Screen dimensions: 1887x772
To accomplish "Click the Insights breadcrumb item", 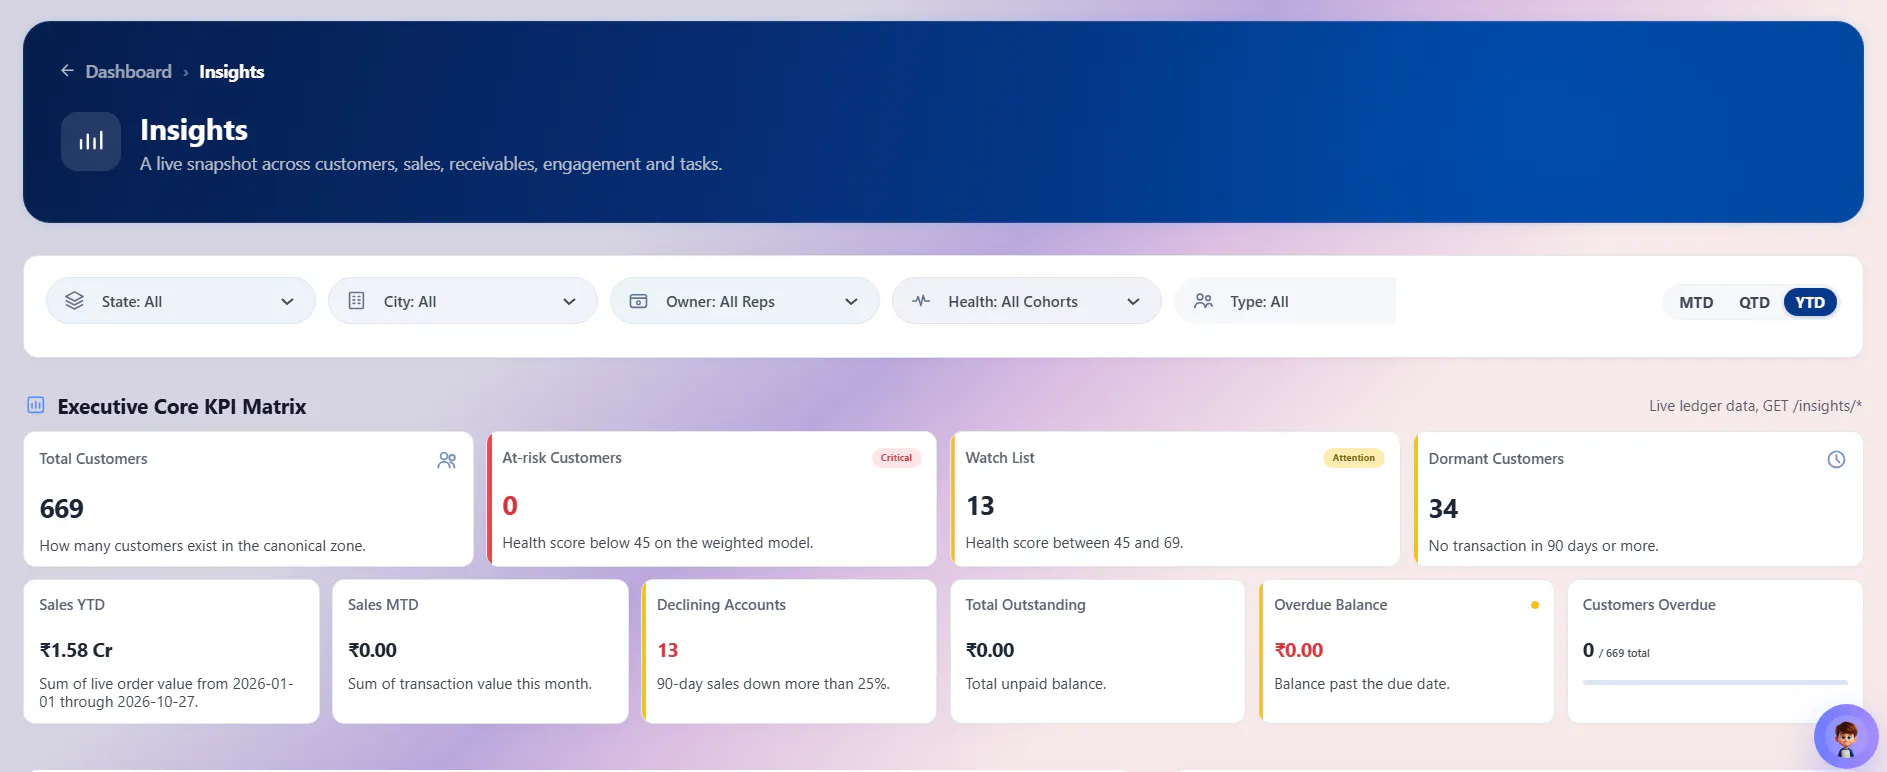I will pos(231,72).
